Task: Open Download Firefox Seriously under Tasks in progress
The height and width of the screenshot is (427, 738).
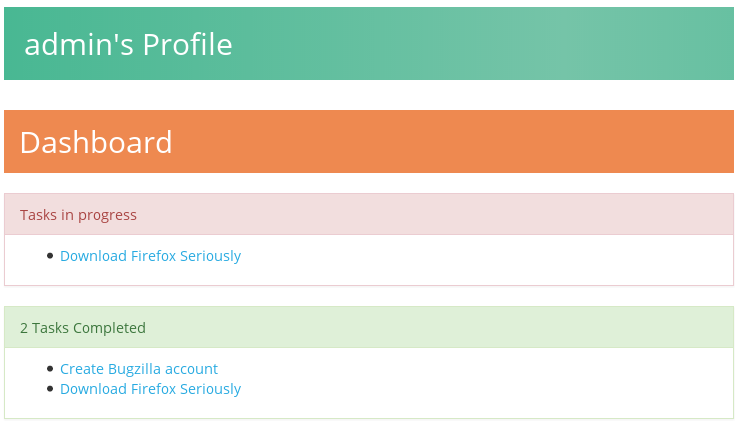Action: (150, 256)
